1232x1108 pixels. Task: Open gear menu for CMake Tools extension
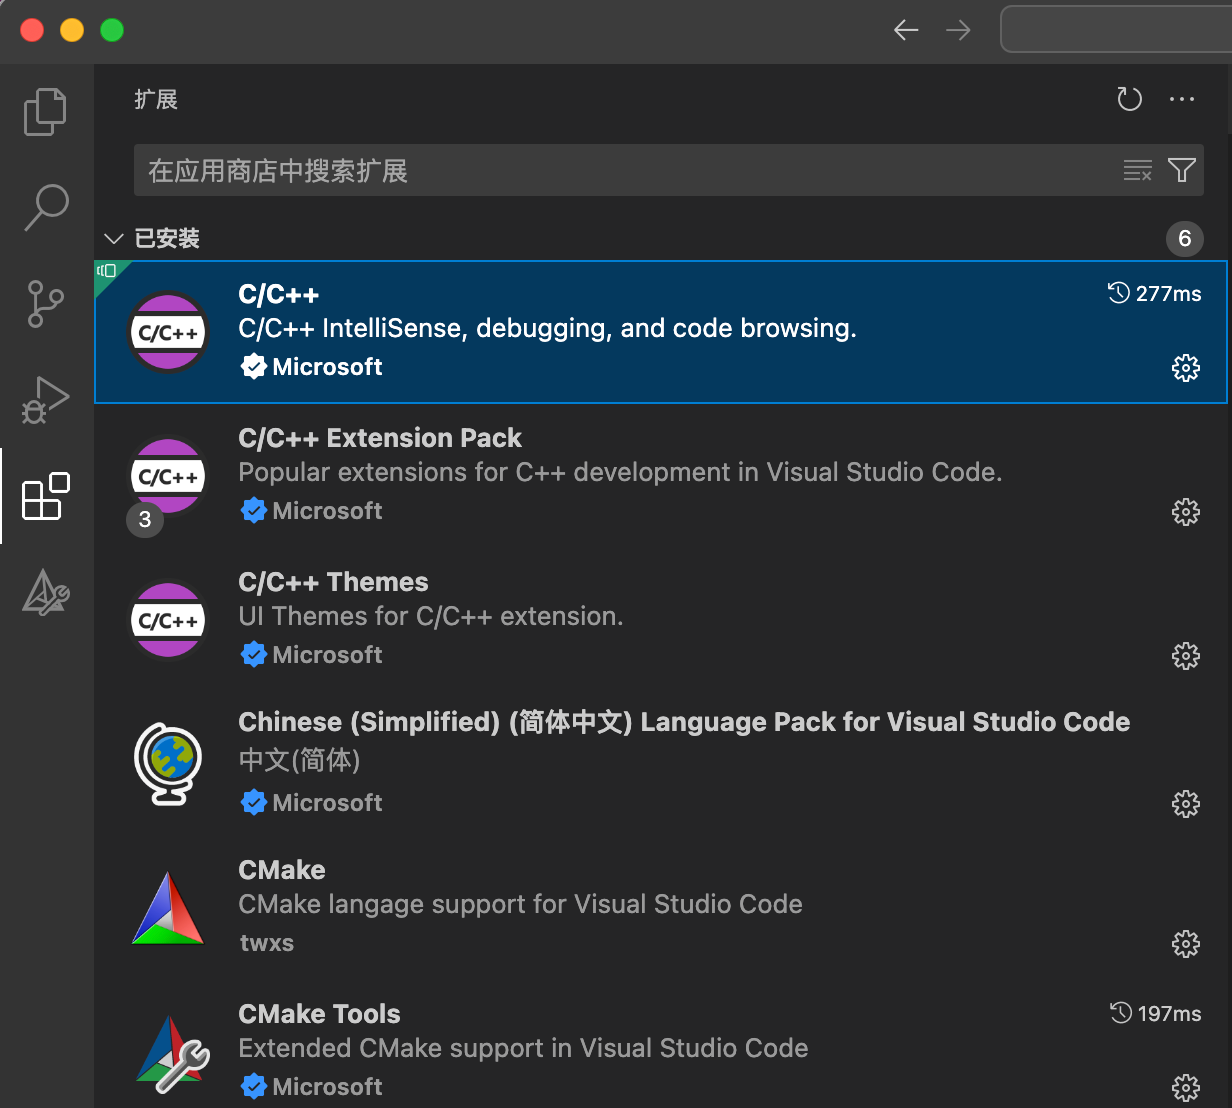(x=1185, y=1087)
